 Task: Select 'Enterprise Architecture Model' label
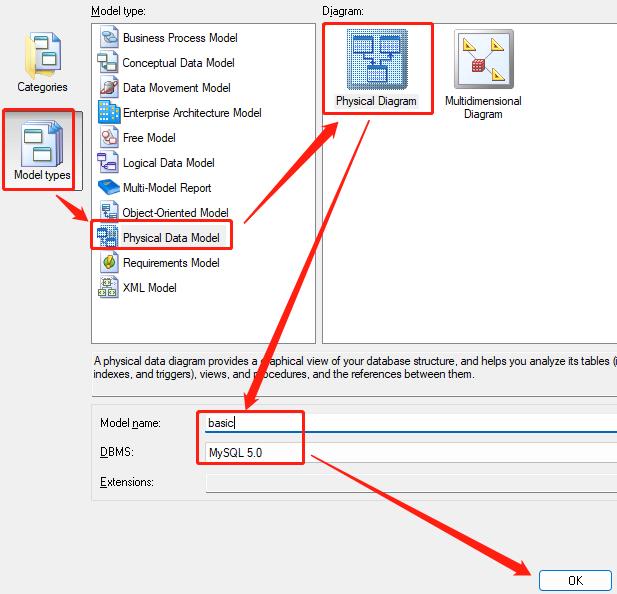click(192, 113)
